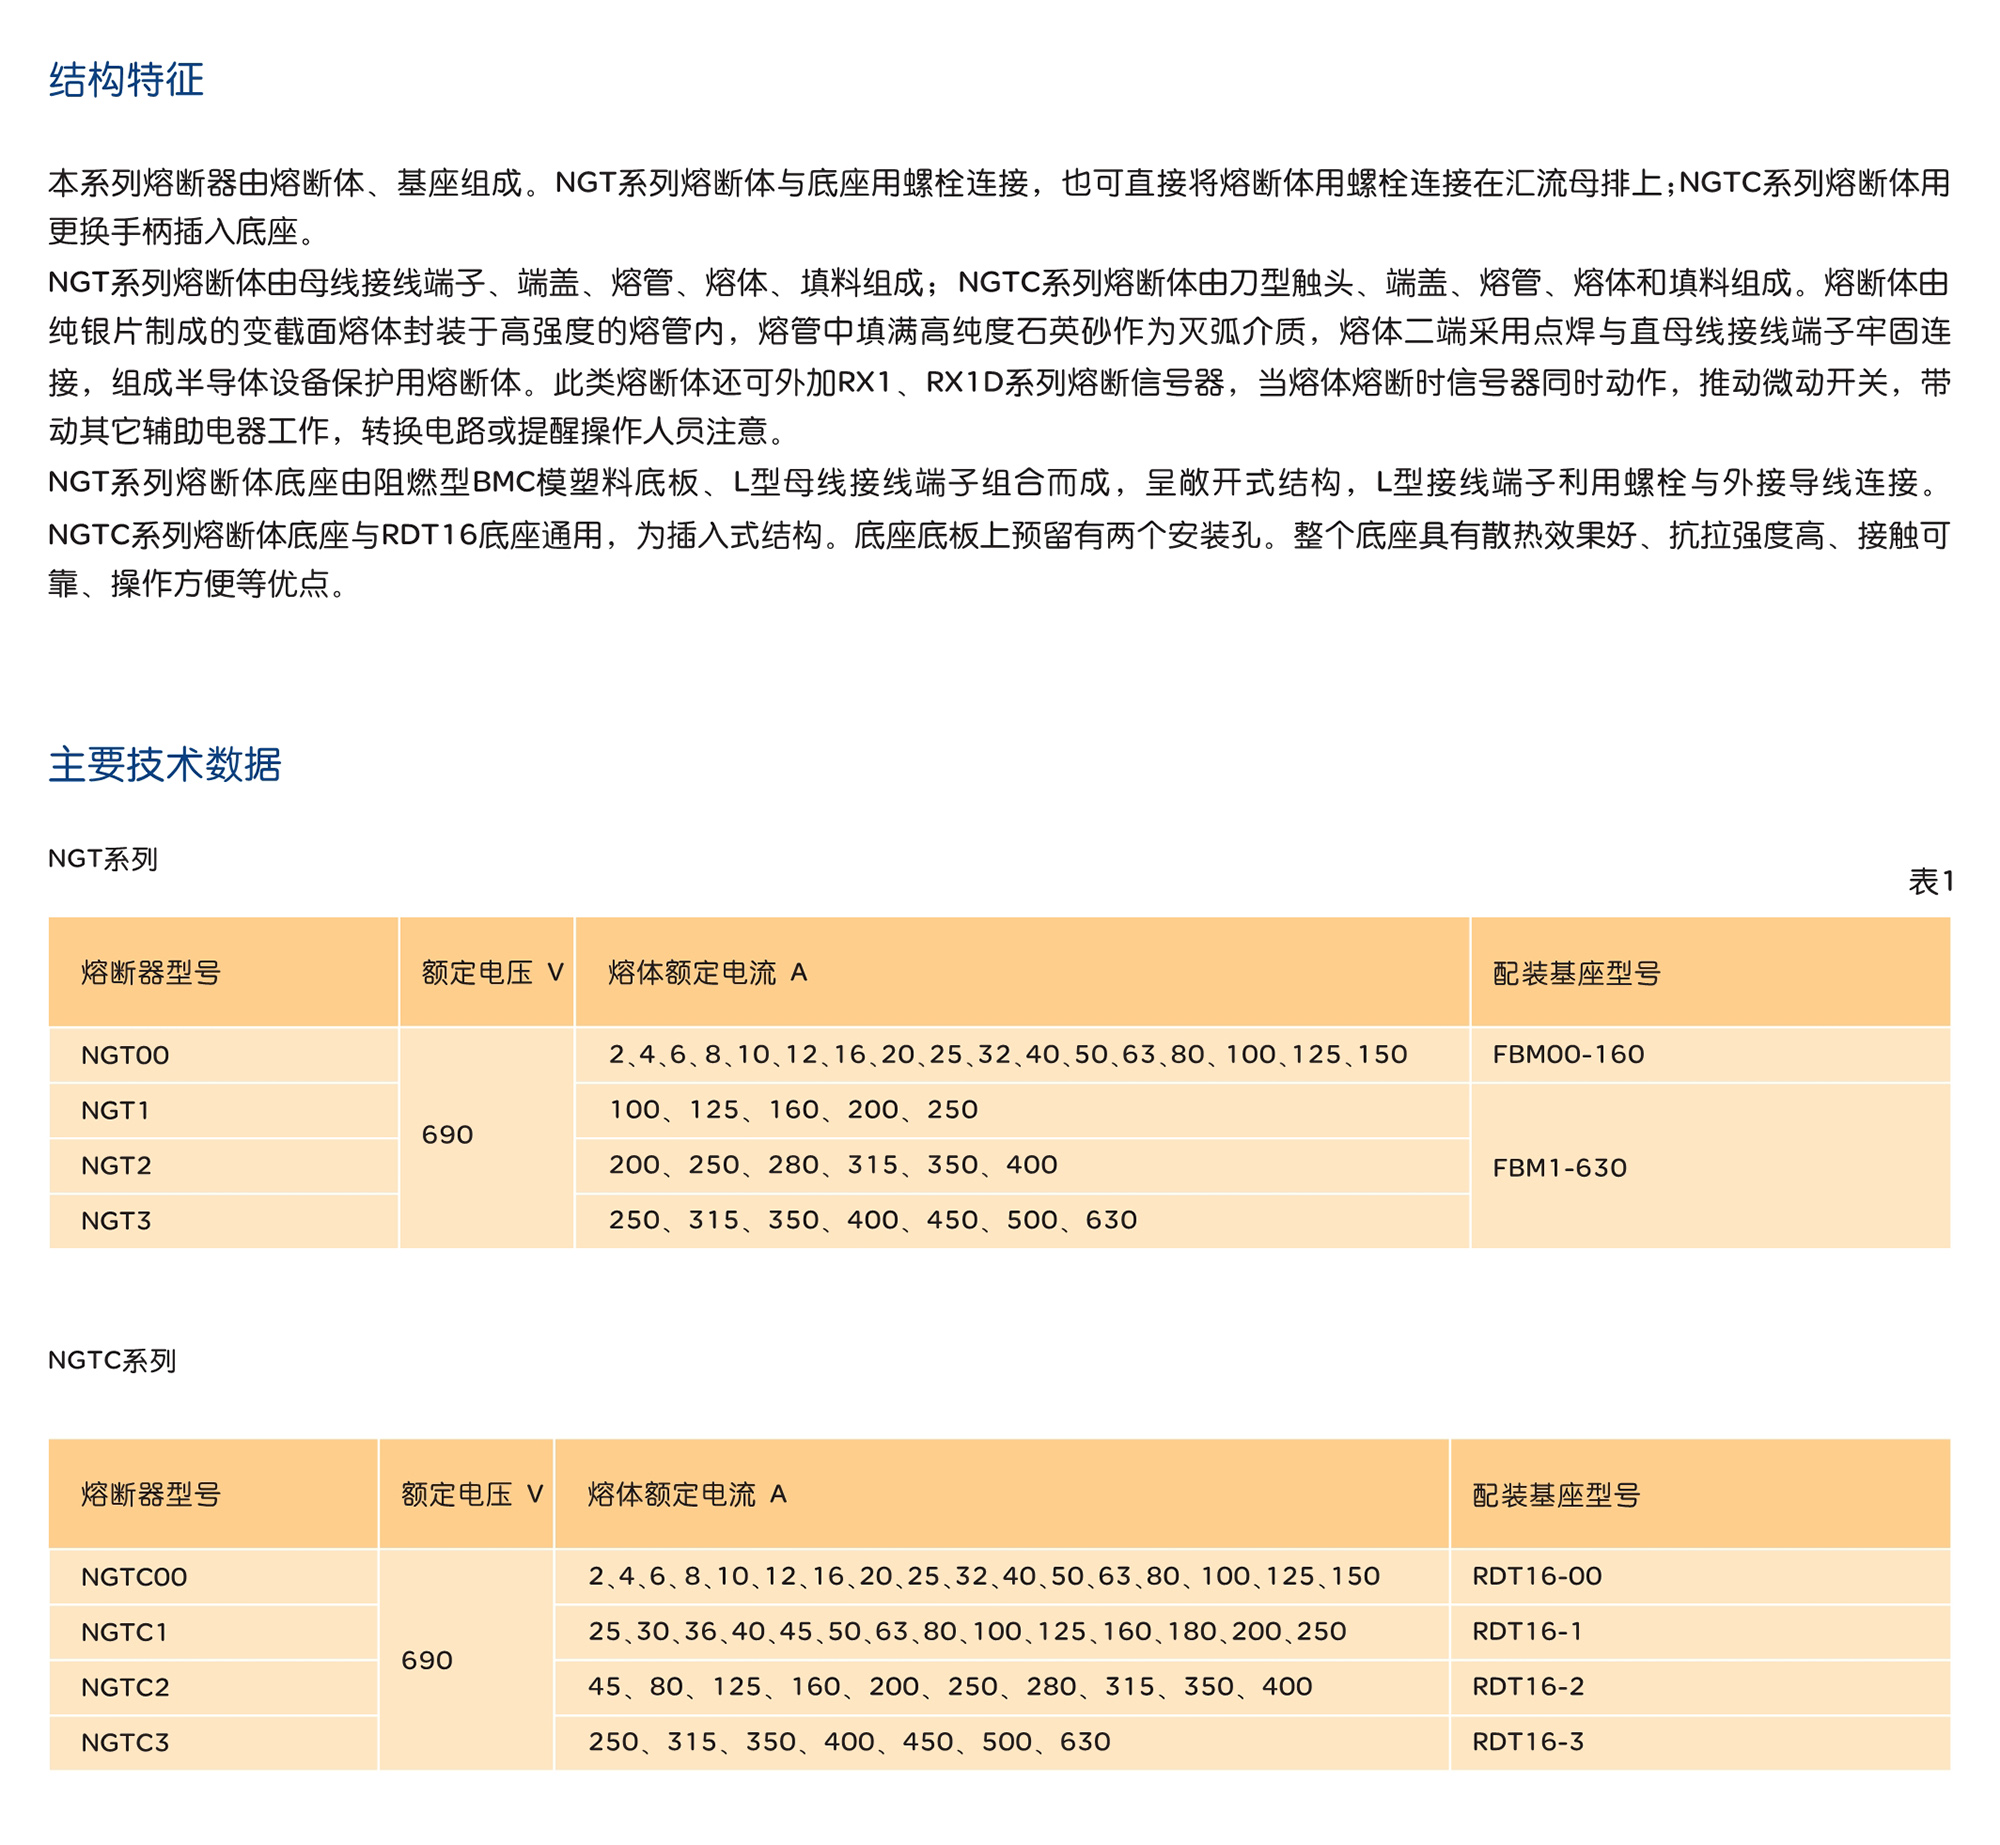Select the NGTC00 model cell
Image resolution: width=2000 pixels, height=1845 pixels.
(134, 1577)
